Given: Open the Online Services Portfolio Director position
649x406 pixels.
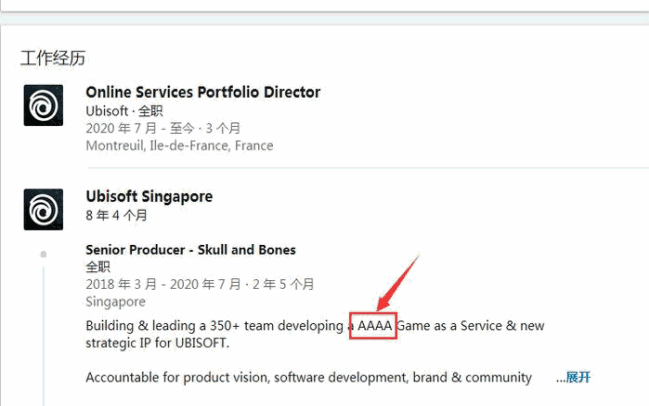Looking at the screenshot, I should 203,92.
